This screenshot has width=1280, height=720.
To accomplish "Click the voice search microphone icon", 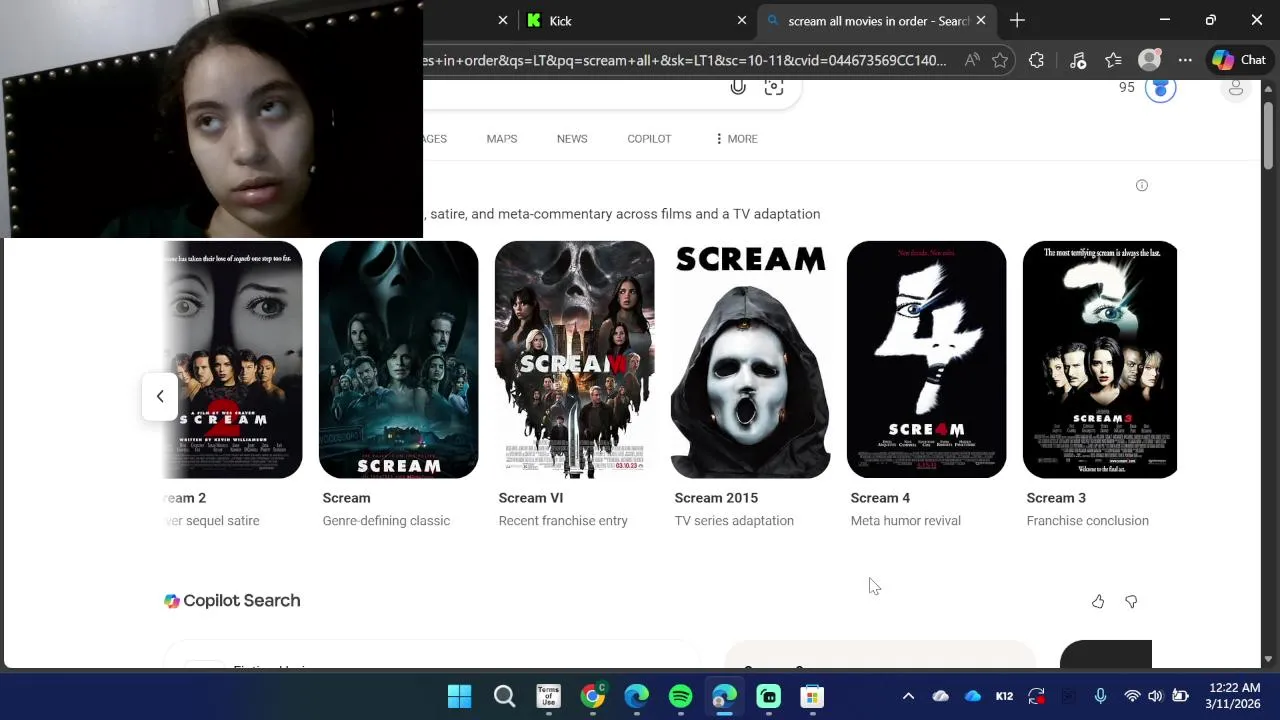I will [x=738, y=87].
